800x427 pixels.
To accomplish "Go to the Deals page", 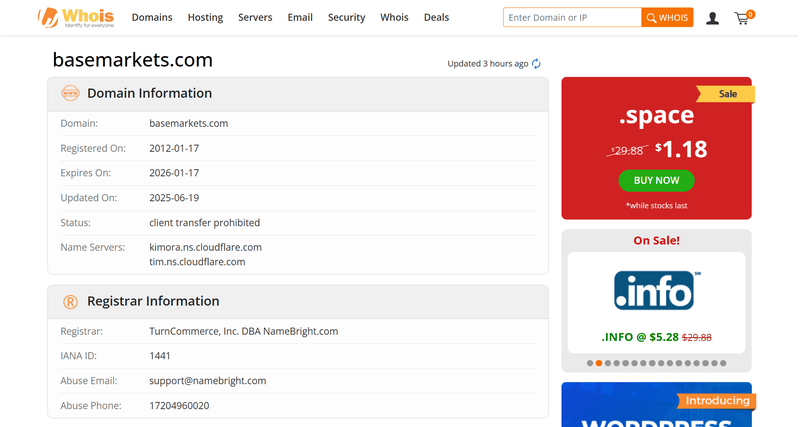I will [436, 17].
